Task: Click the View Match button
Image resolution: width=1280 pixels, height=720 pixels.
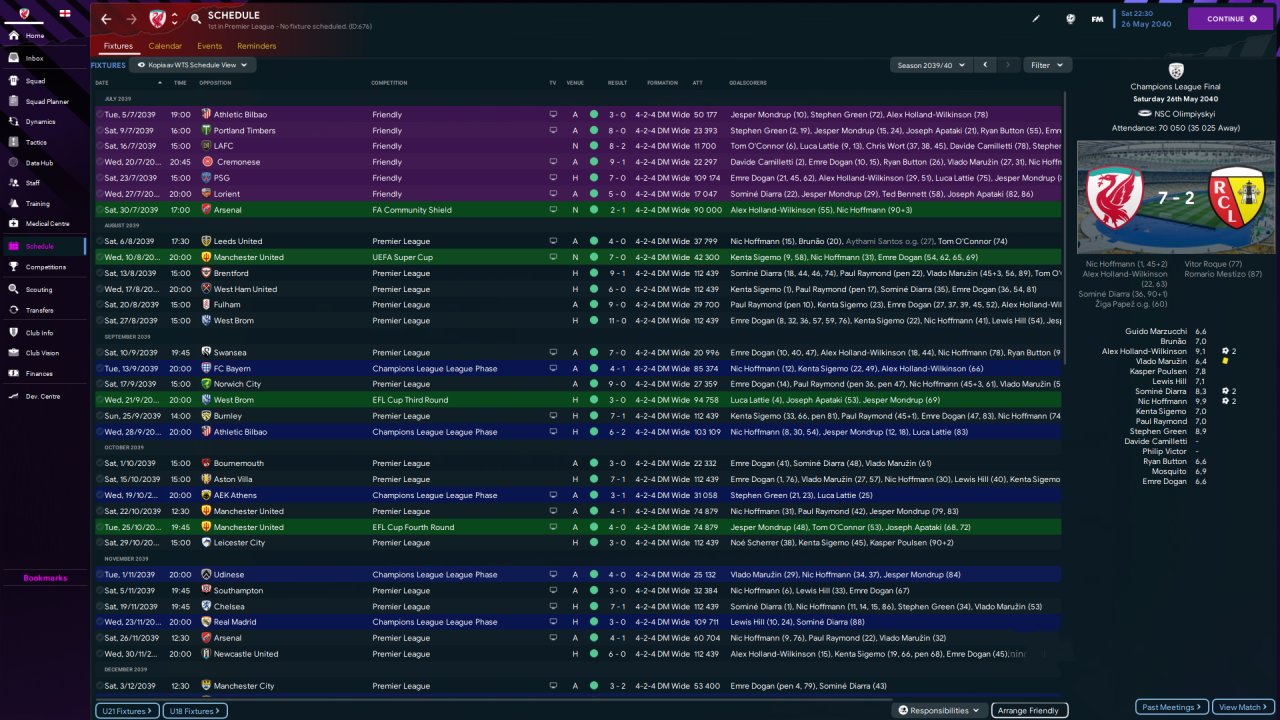Action: [1244, 707]
